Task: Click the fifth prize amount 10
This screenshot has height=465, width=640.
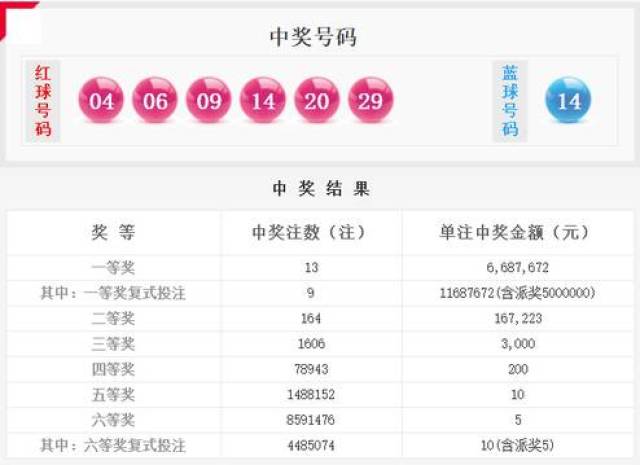Action: (x=518, y=394)
